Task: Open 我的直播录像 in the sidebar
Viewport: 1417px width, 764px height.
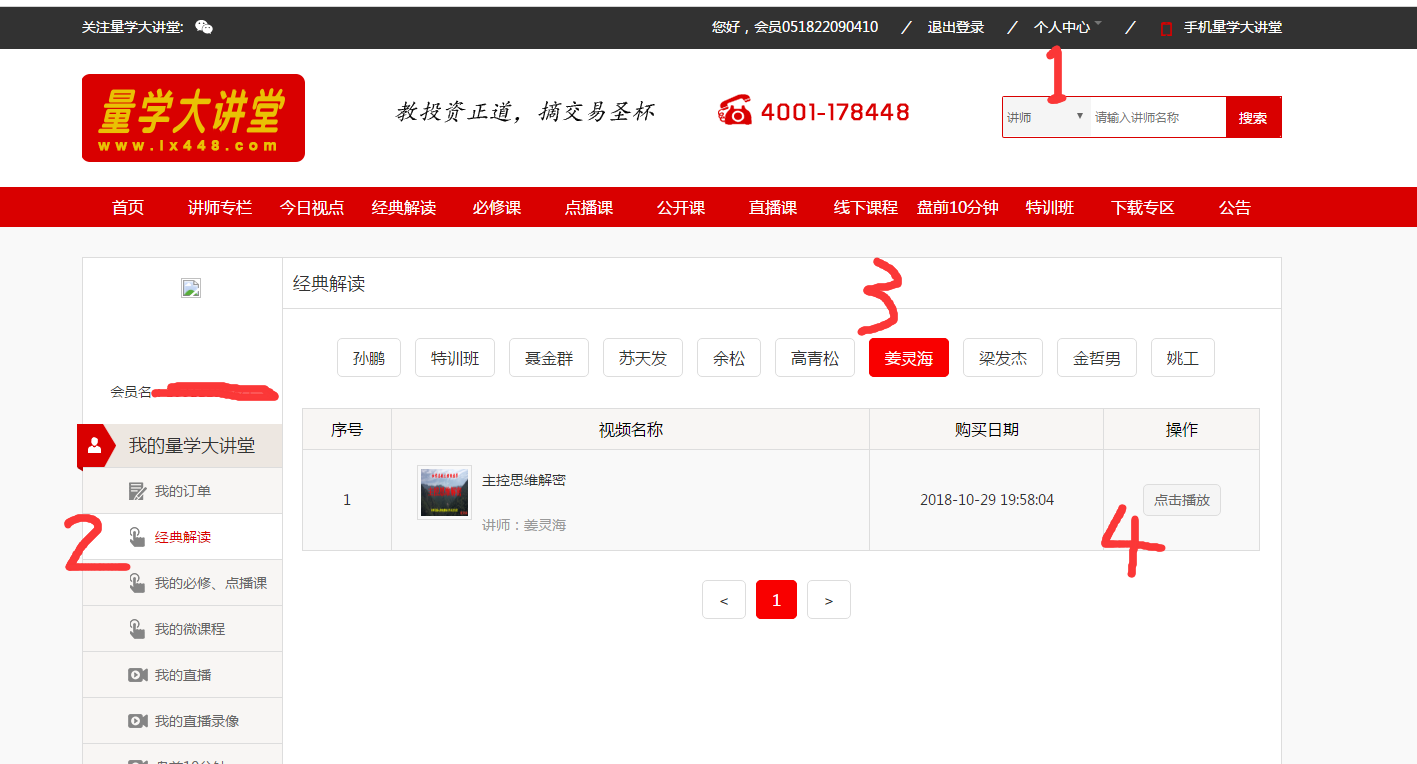Action: tap(182, 721)
